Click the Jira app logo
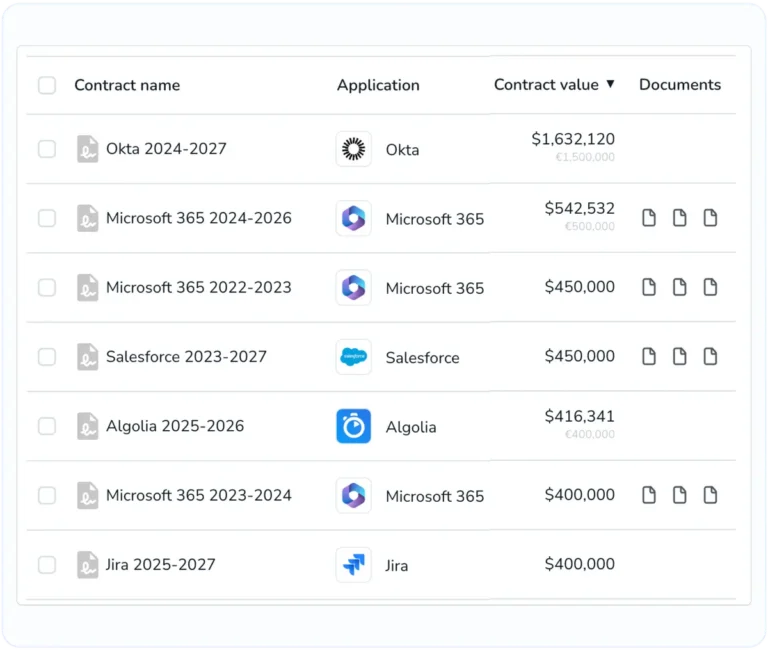The image size is (768, 651). 354,565
